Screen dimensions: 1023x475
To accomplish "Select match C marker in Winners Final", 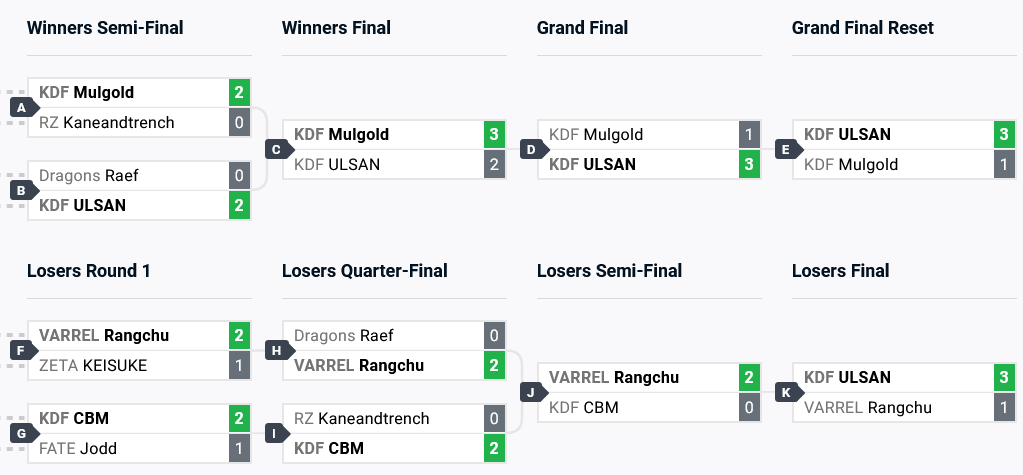I will pos(275,149).
